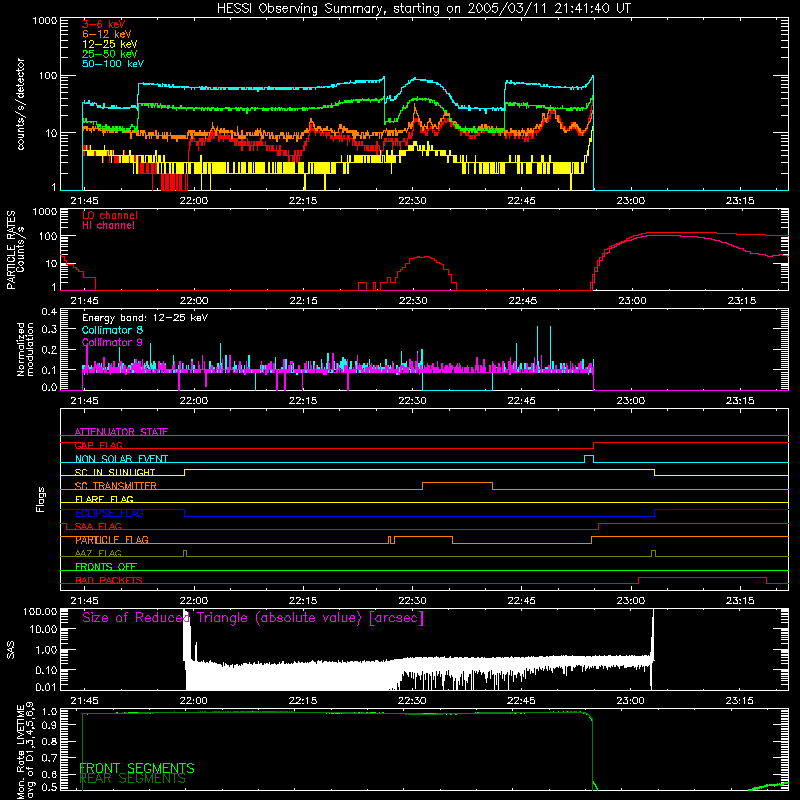
Task: Click the "100.00" tick on the SAS axis
Action: click(40, 611)
